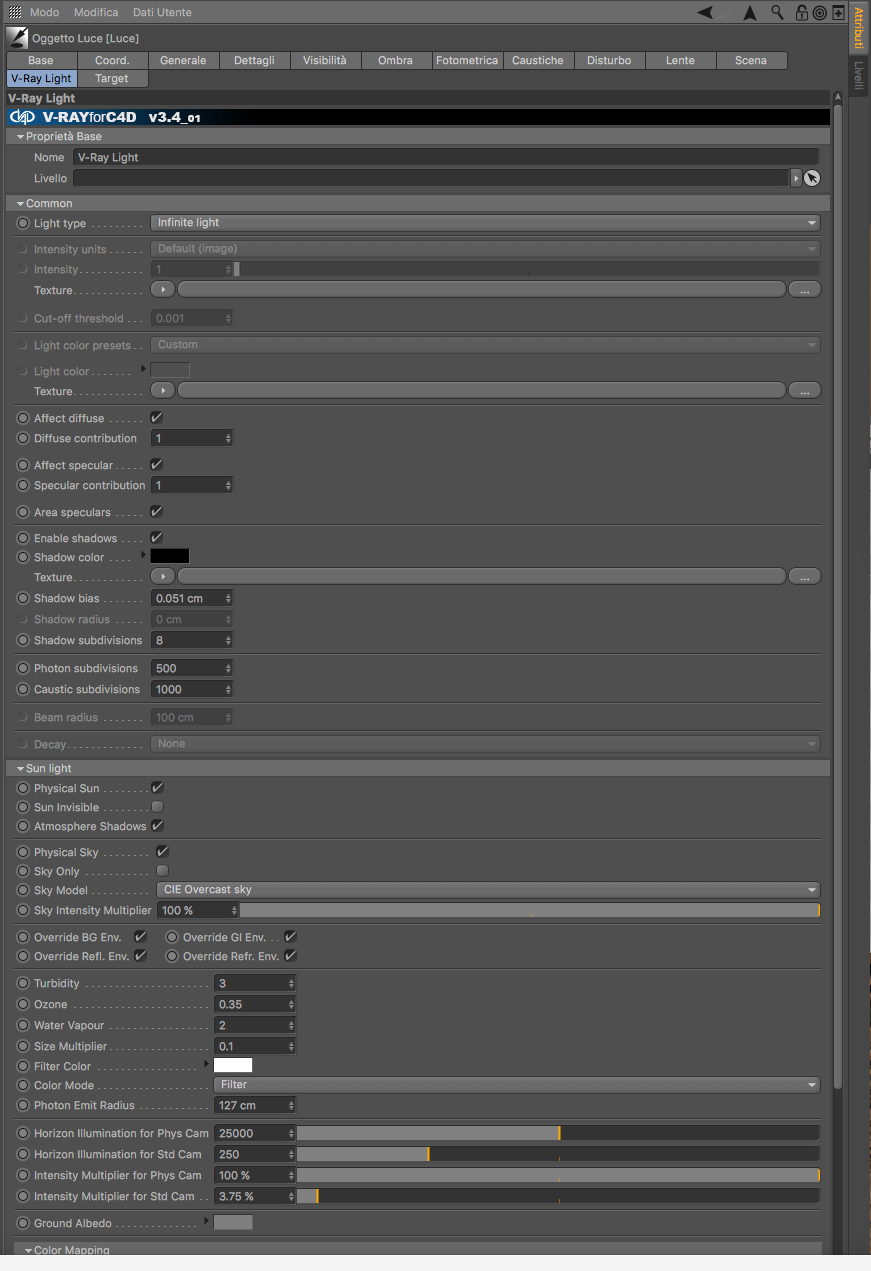Viewport: 871px width, 1271px height.
Task: Click texture arrow button under Shadow color
Action: [162, 577]
